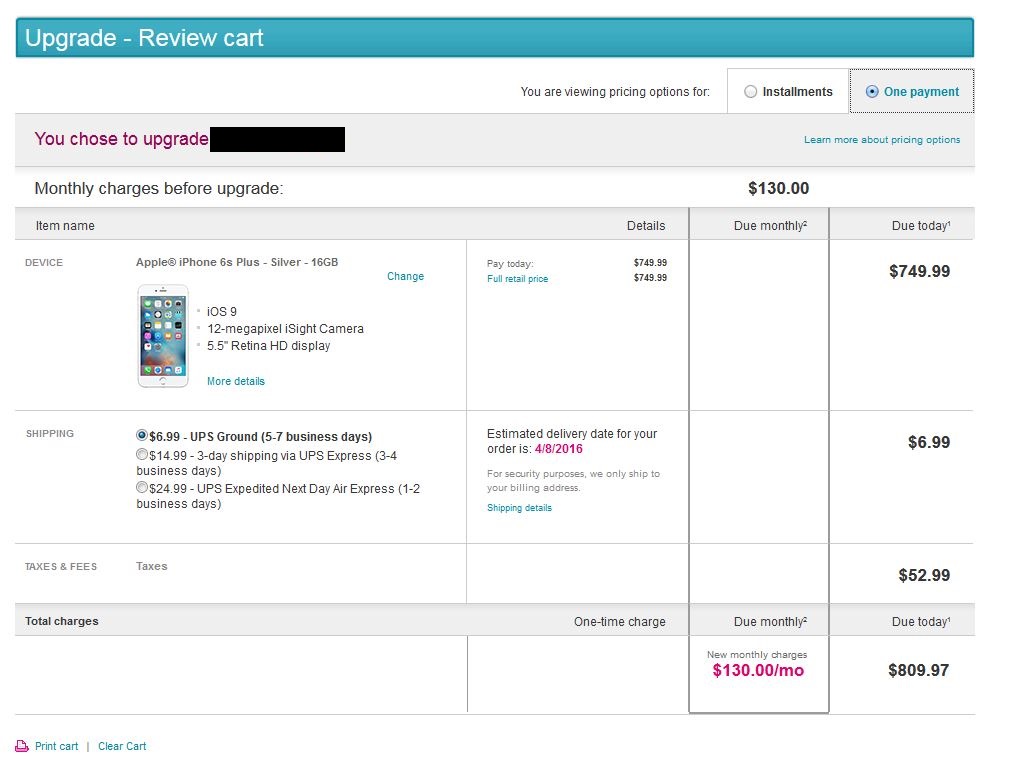Click Change link for the device
This screenshot has height=772, width=1024.
tap(405, 276)
